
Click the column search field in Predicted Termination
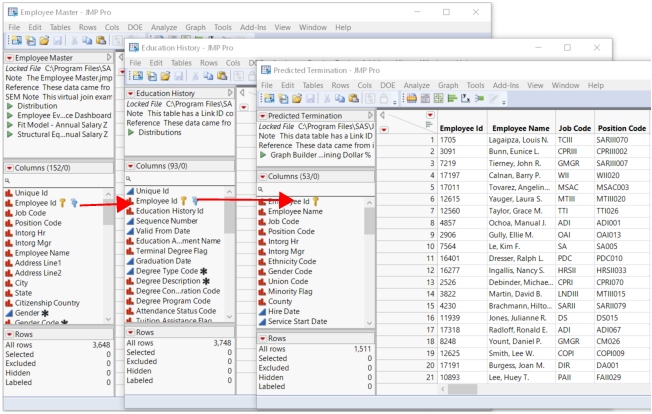click(315, 189)
